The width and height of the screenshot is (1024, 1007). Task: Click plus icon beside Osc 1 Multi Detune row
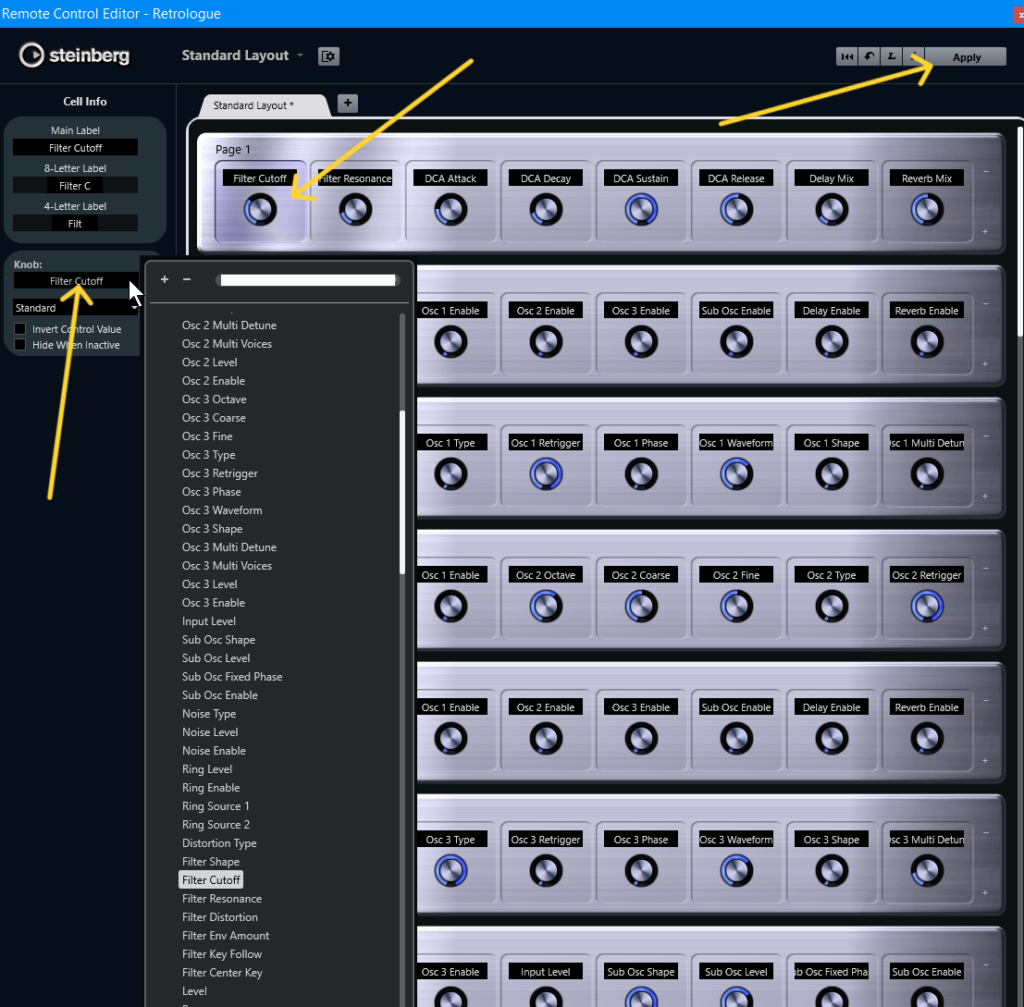coord(985,496)
